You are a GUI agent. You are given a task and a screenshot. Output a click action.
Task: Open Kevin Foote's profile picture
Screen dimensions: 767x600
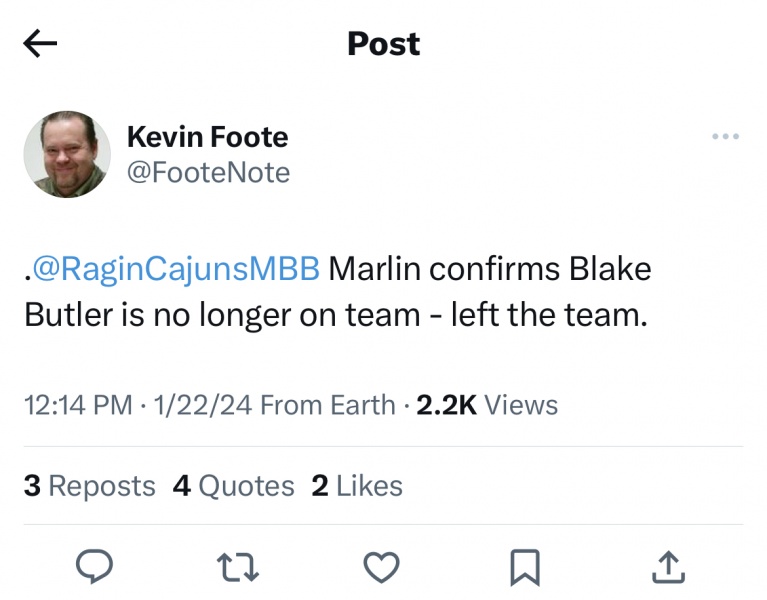click(67, 154)
